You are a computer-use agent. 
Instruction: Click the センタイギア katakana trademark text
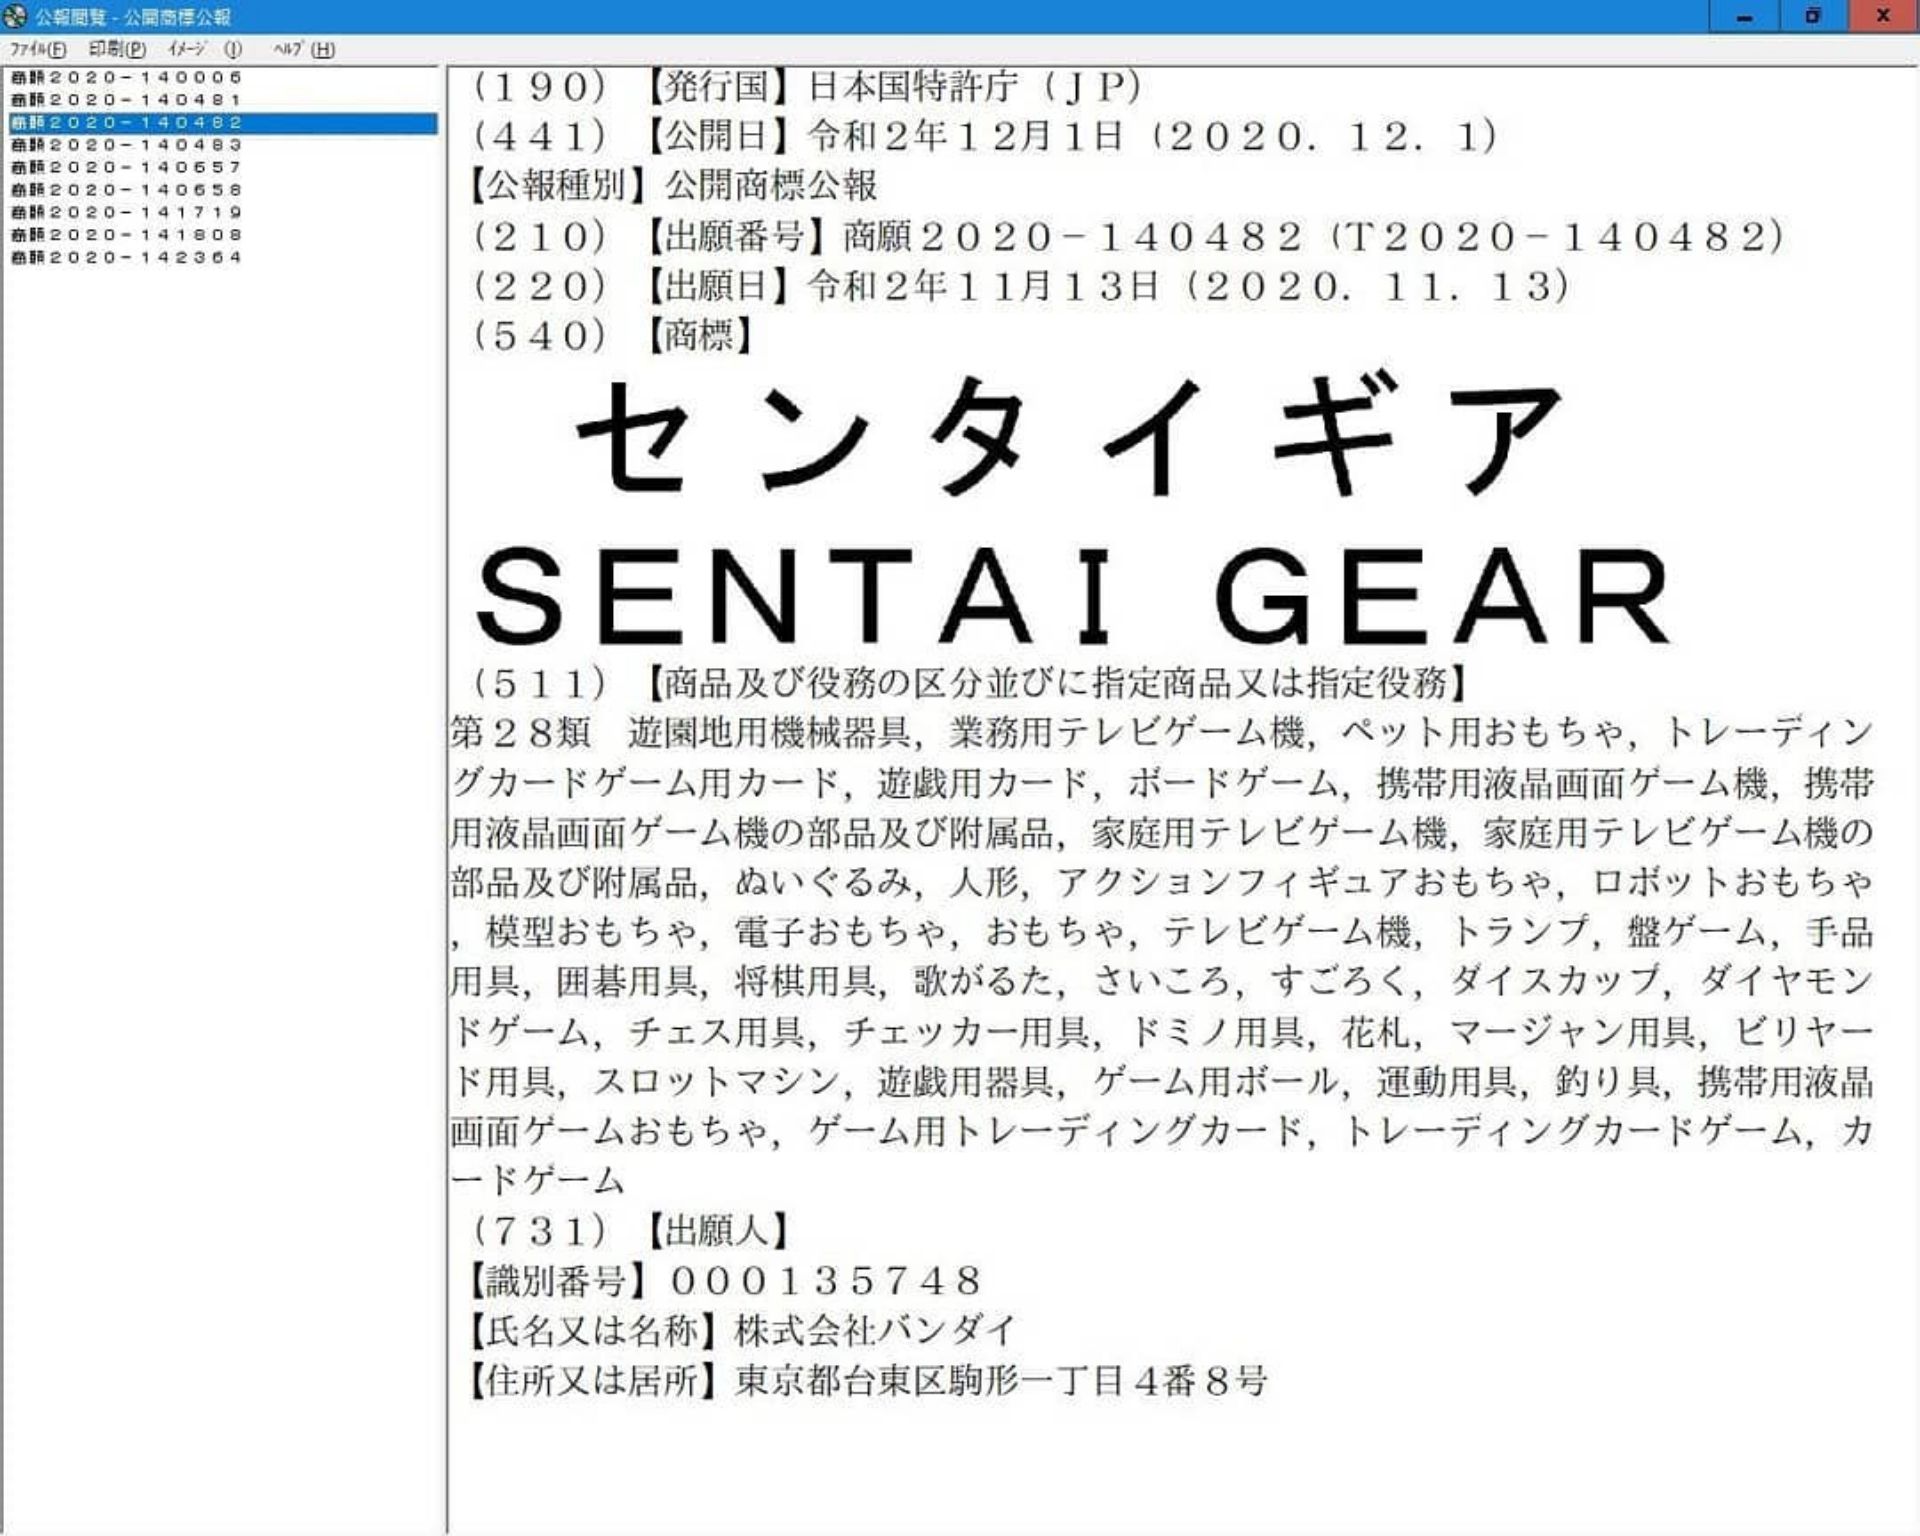click(1068, 436)
